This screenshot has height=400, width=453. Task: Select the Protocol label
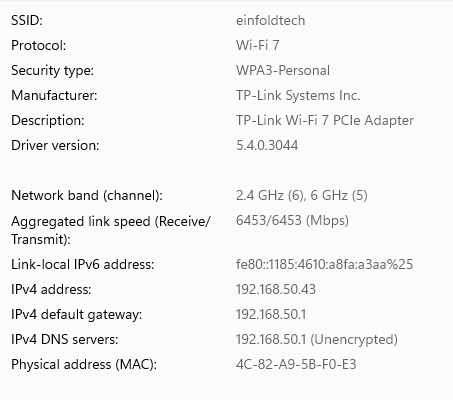click(38, 45)
